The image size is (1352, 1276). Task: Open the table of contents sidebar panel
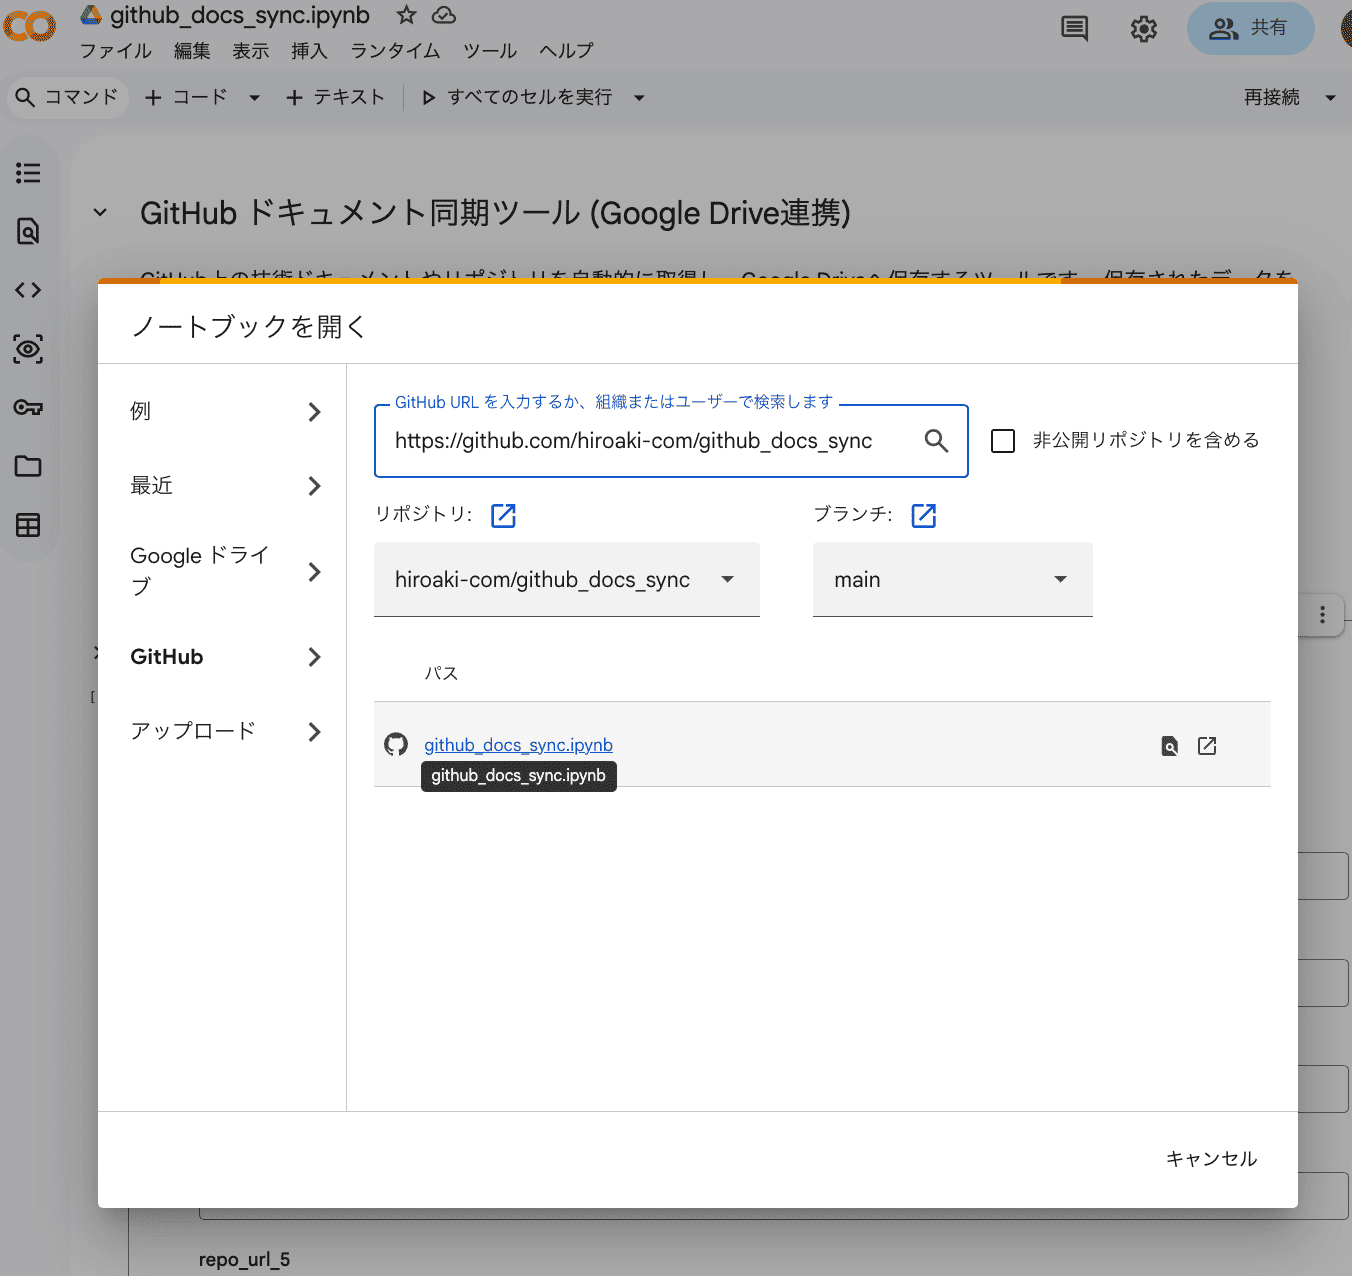click(28, 172)
